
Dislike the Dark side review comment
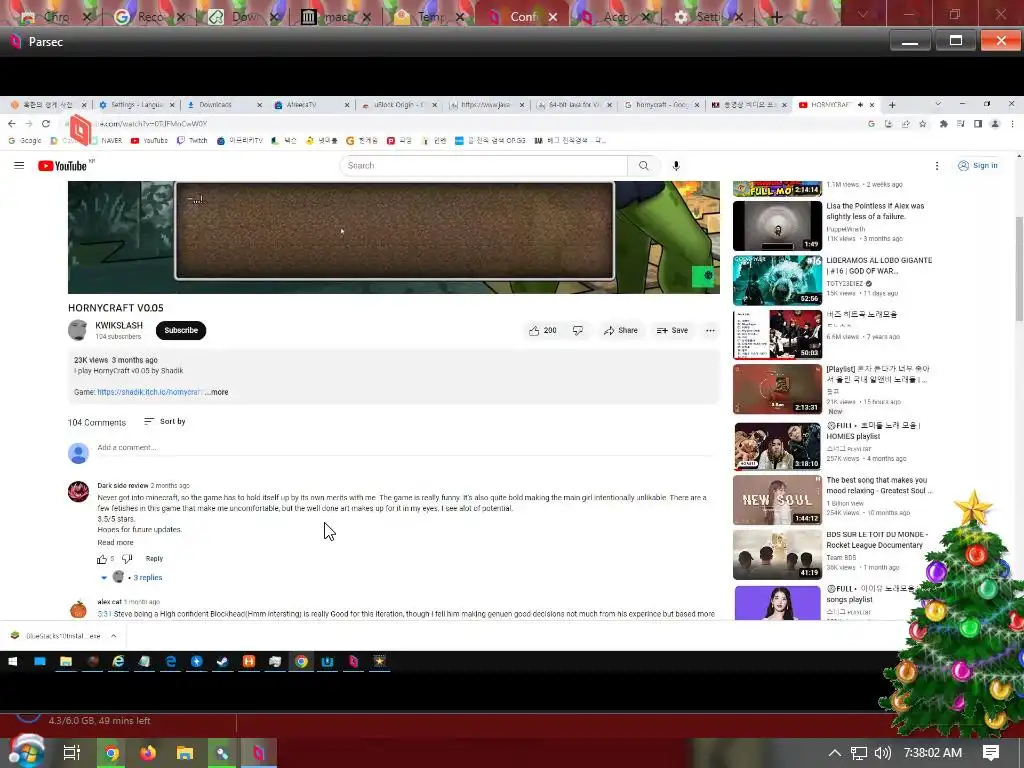point(127,559)
